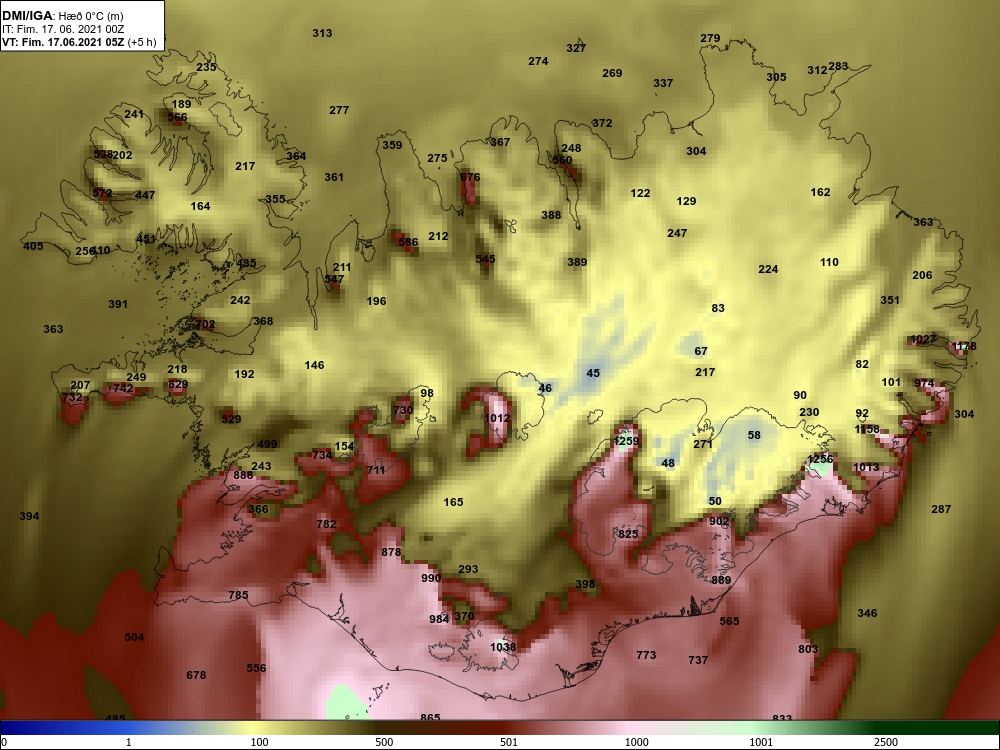
Task: Click the map value 803
Action: [x=808, y=649]
